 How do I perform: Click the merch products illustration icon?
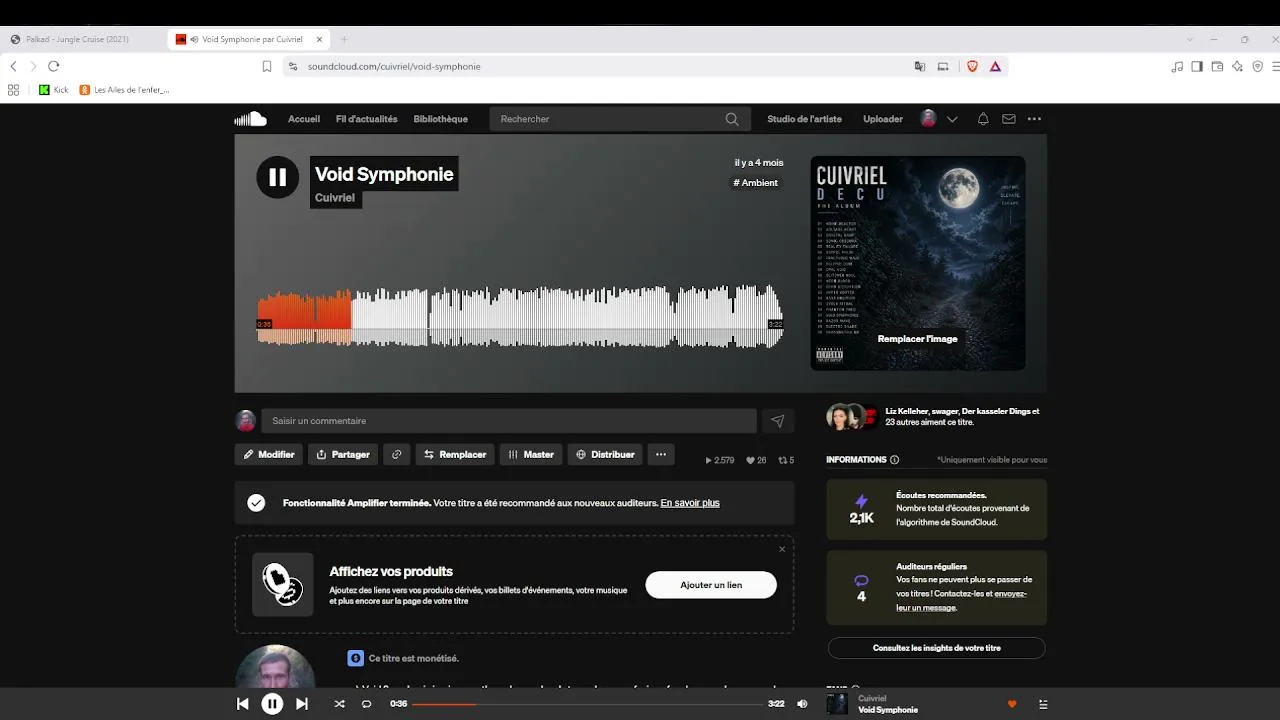coord(283,584)
